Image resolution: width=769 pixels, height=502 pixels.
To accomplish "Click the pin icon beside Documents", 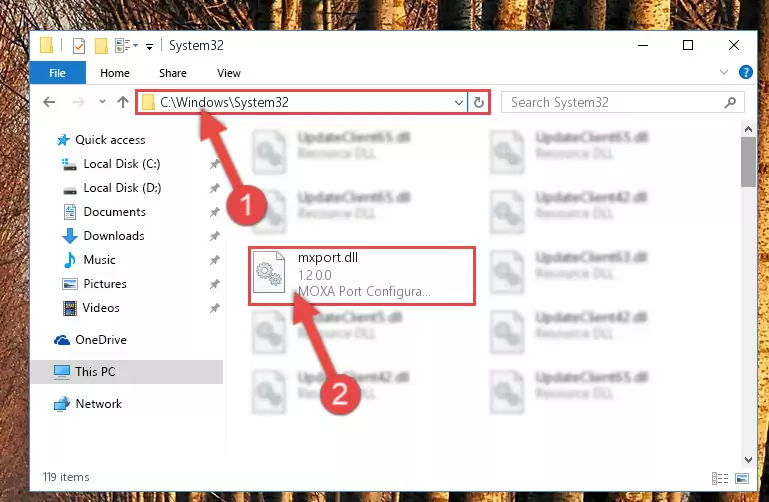I will [214, 212].
